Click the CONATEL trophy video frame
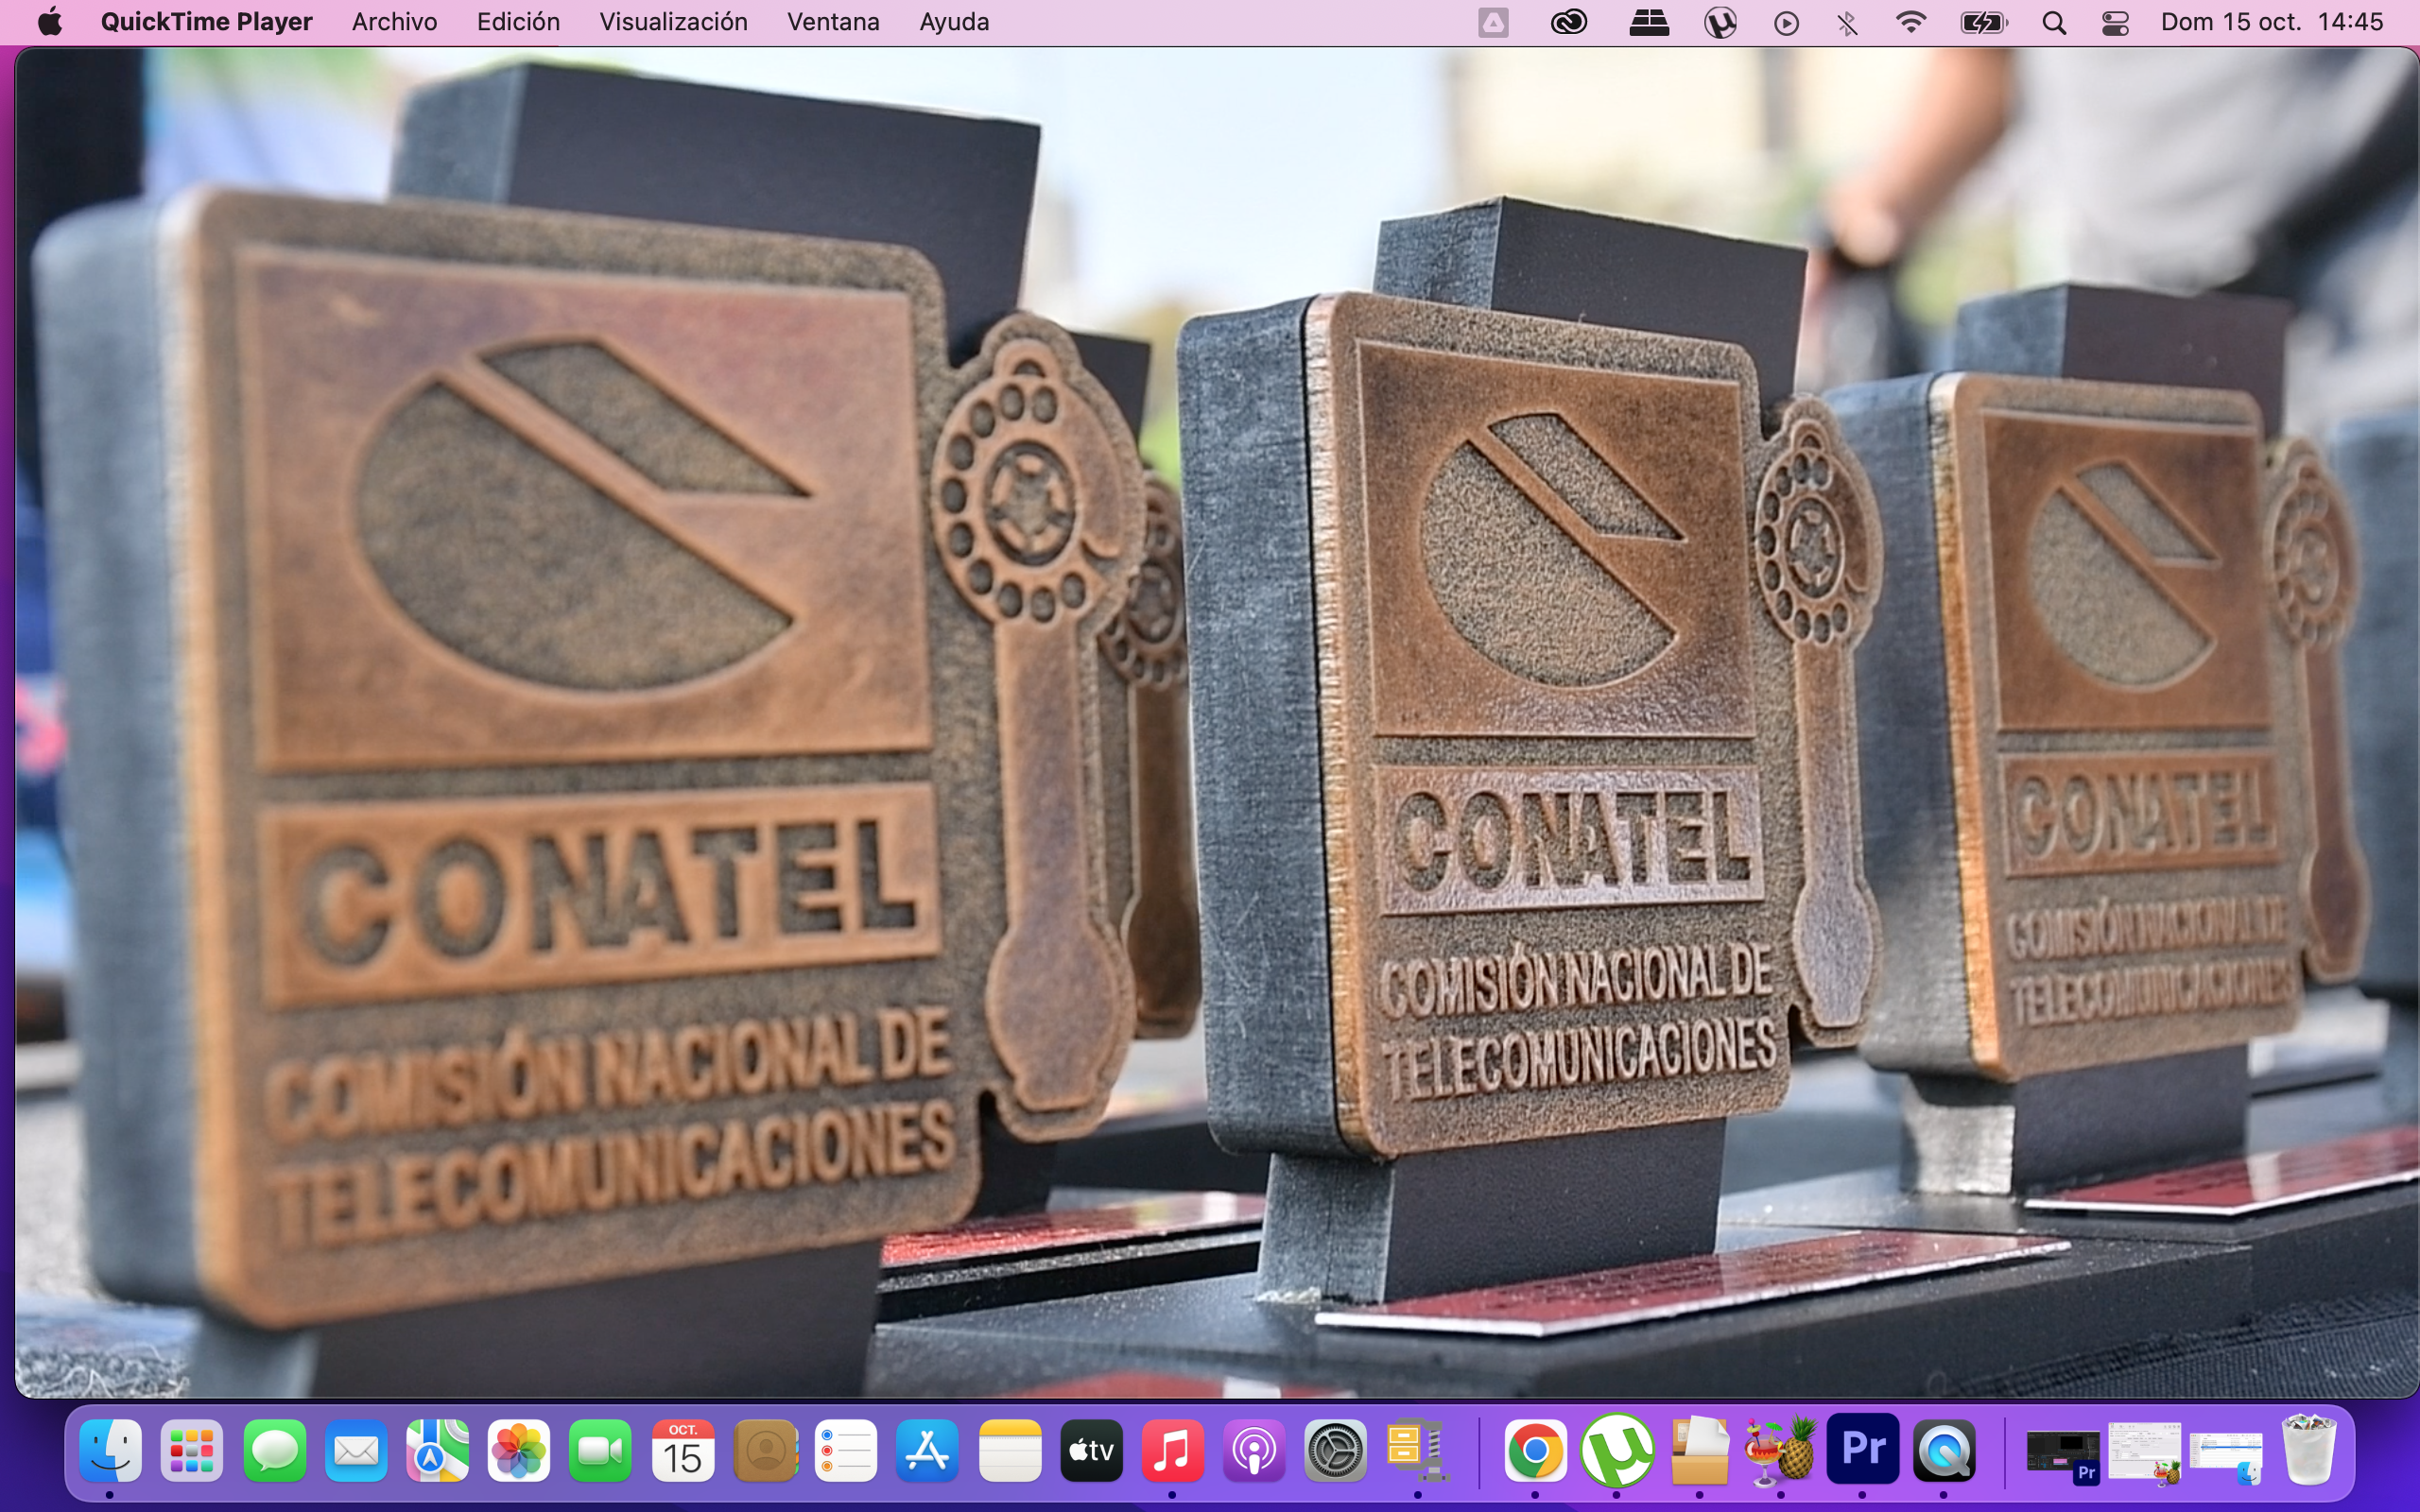Image resolution: width=2420 pixels, height=1512 pixels. (1216, 722)
